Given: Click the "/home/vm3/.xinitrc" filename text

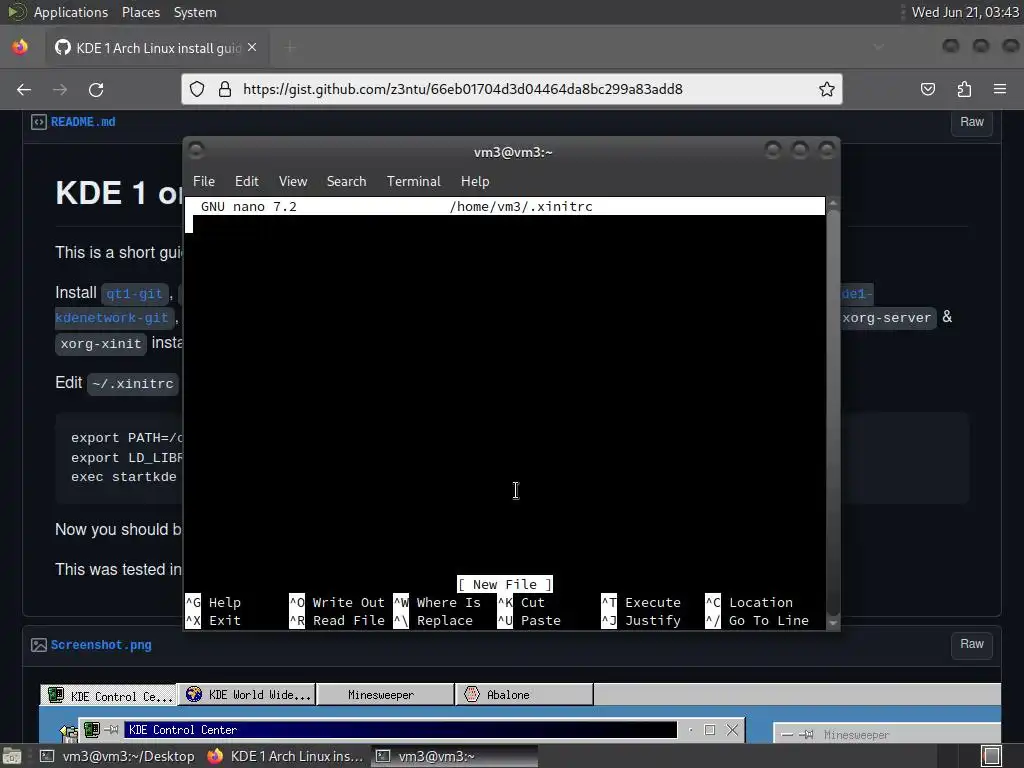Looking at the screenshot, I should [x=521, y=207].
